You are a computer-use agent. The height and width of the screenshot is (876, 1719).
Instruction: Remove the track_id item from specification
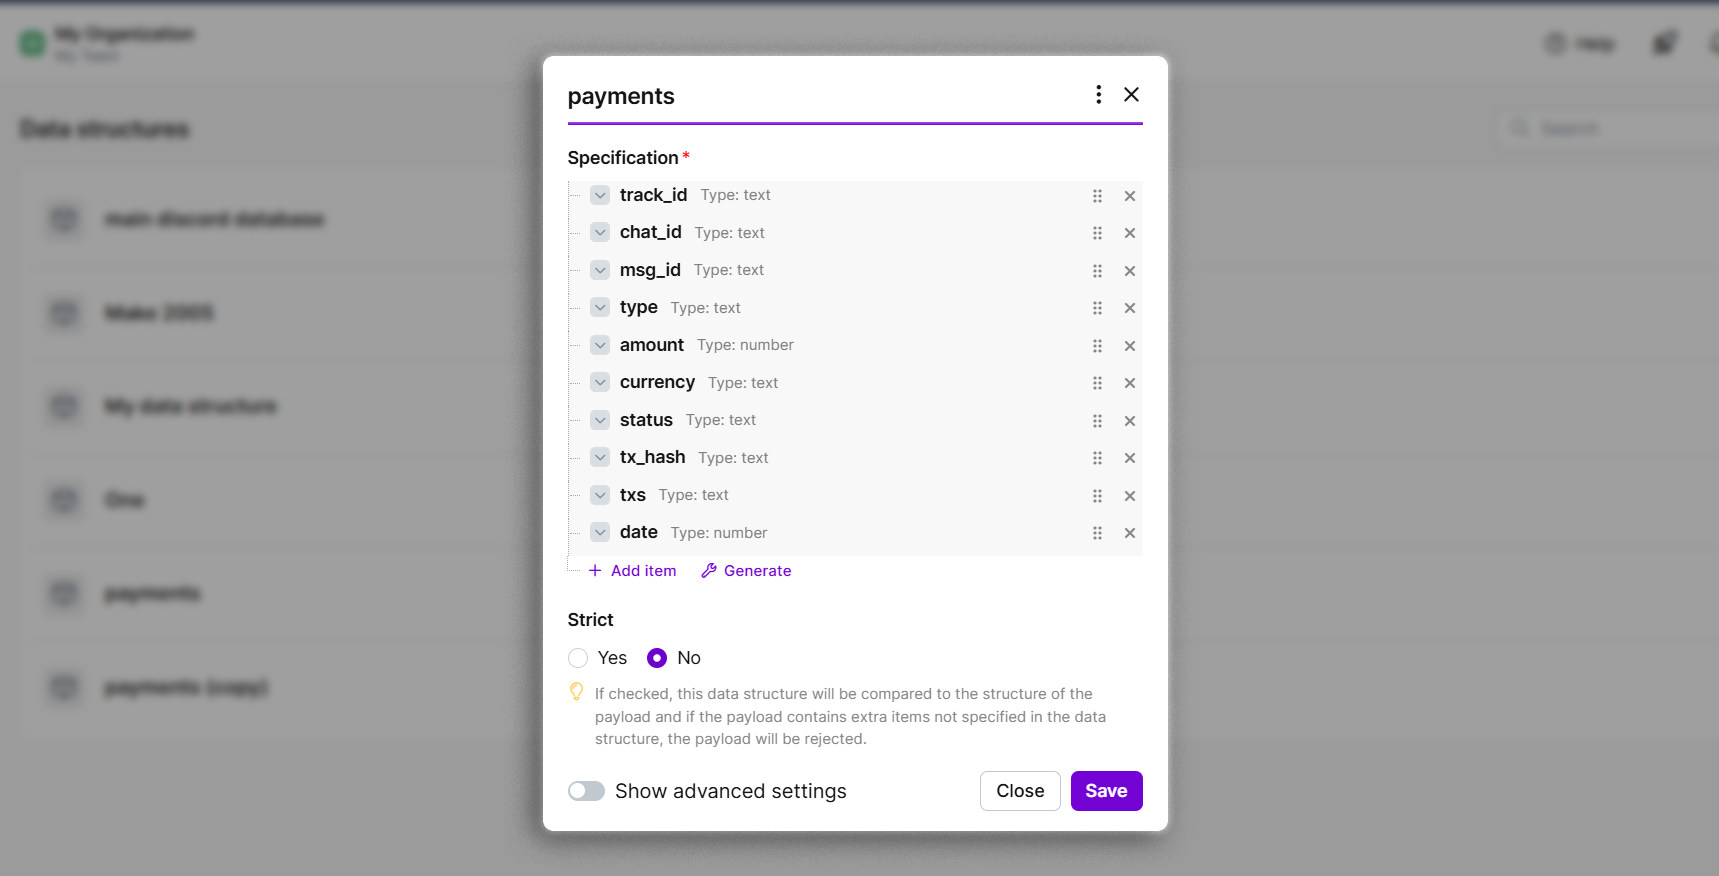(1129, 196)
